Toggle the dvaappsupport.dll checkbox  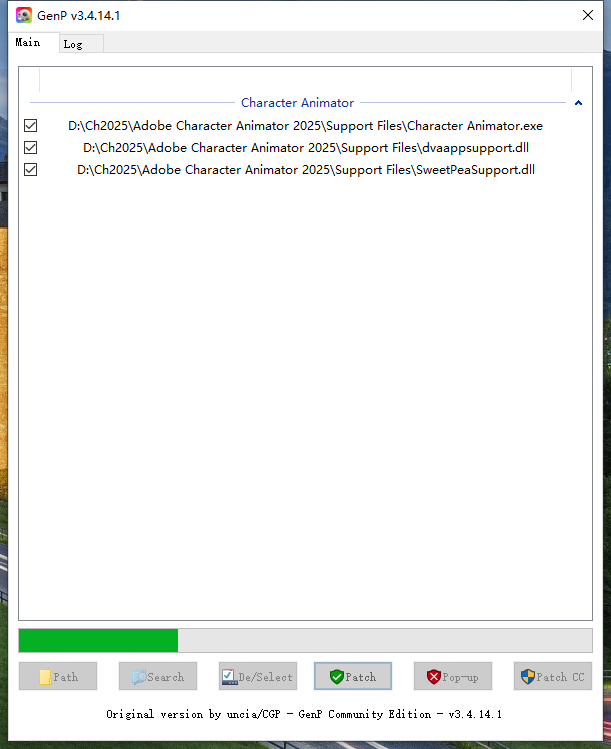pos(31,148)
